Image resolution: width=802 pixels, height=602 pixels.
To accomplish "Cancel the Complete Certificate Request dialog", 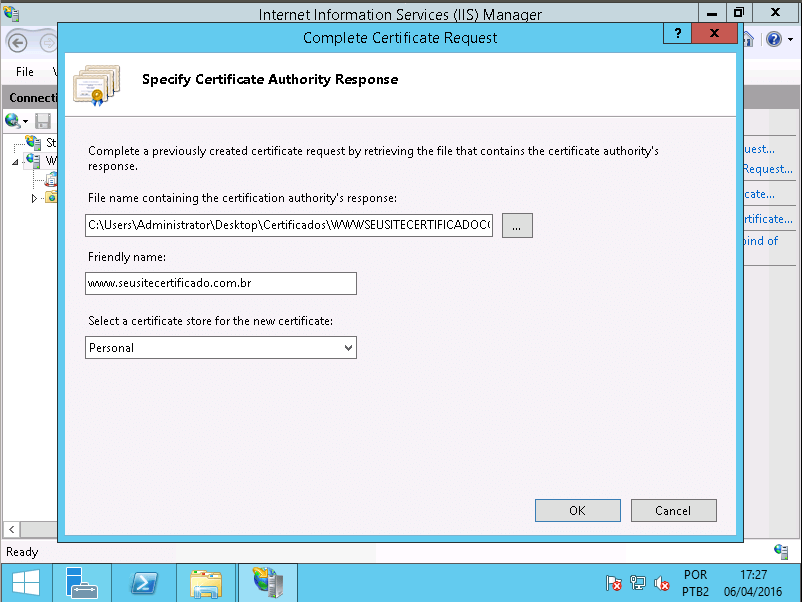I will coord(673,510).
